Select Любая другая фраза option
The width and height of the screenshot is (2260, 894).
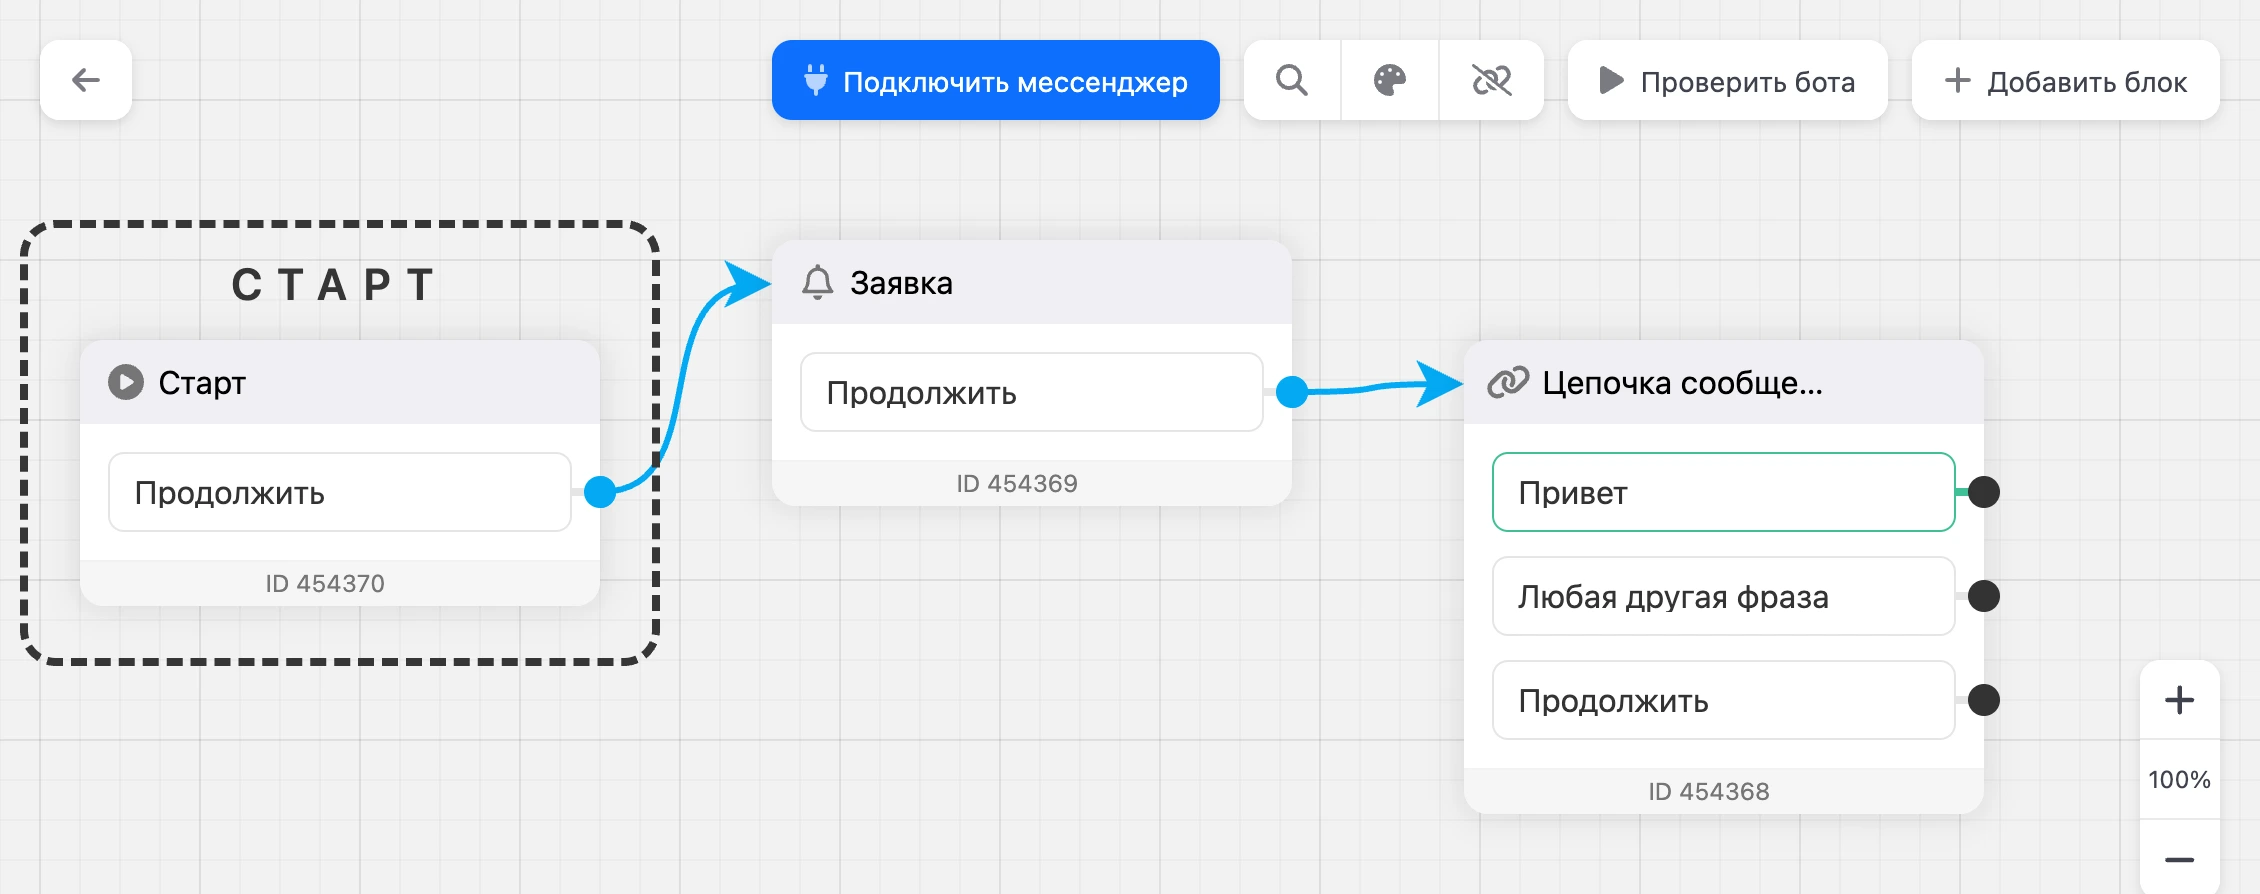point(1724,596)
